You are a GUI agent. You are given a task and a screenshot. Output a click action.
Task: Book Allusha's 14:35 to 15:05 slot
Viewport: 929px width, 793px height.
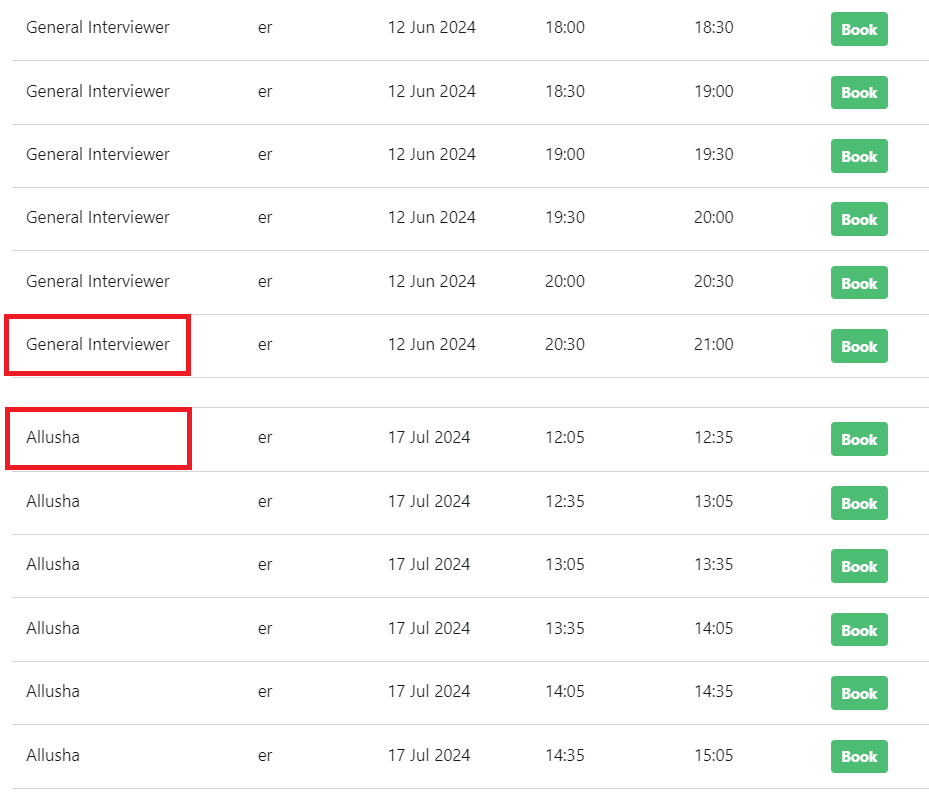click(858, 757)
